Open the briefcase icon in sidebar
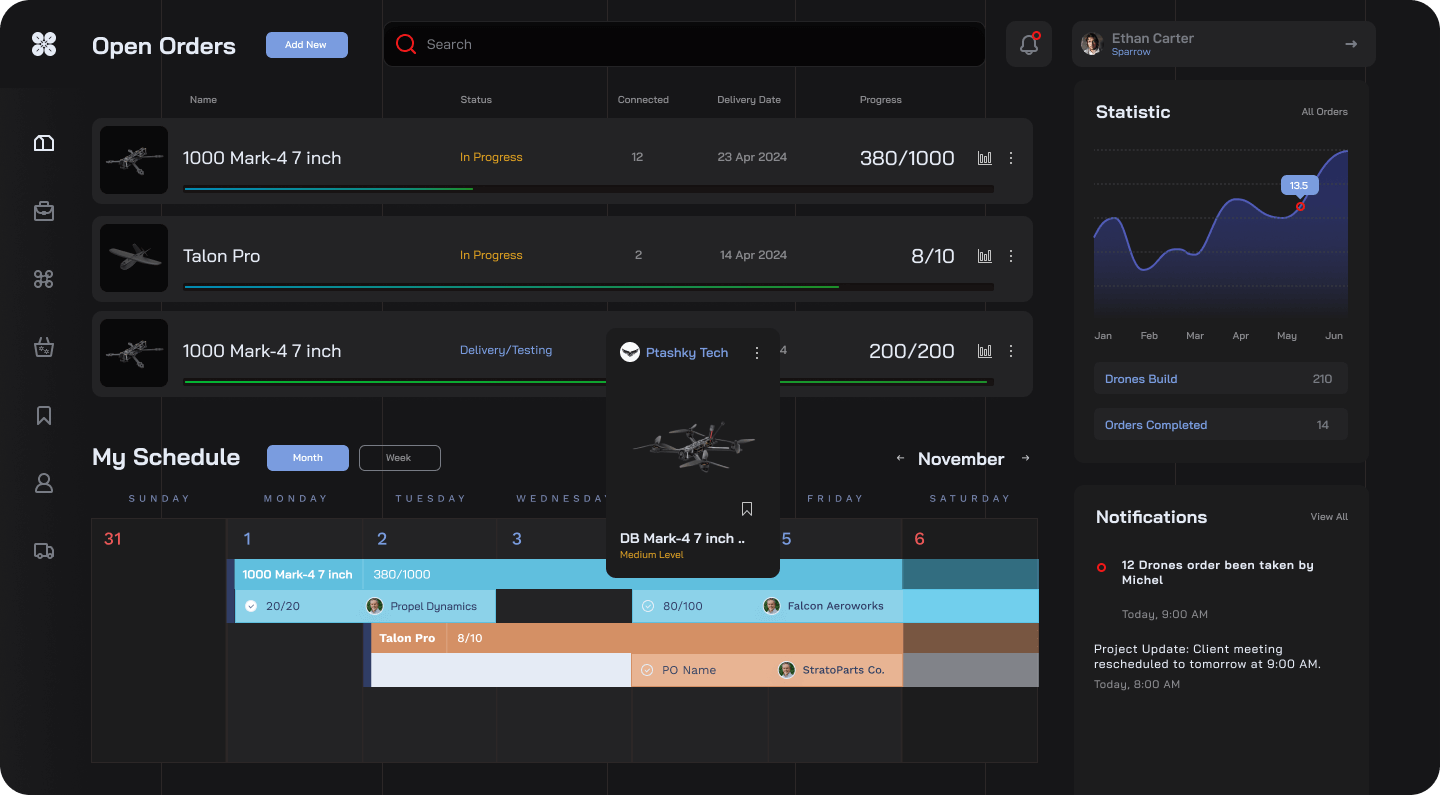This screenshot has width=1440, height=795. coord(44,211)
